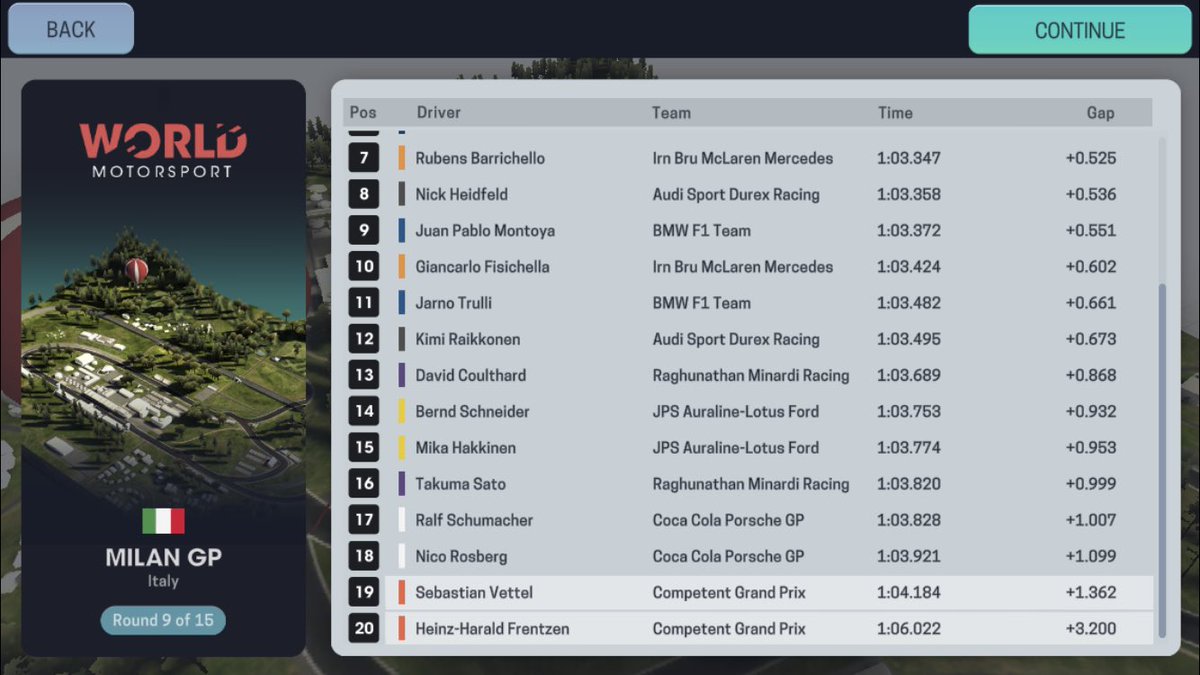The width and height of the screenshot is (1200, 675).
Task: Click the gap value +3.200
Action: tap(1091, 628)
